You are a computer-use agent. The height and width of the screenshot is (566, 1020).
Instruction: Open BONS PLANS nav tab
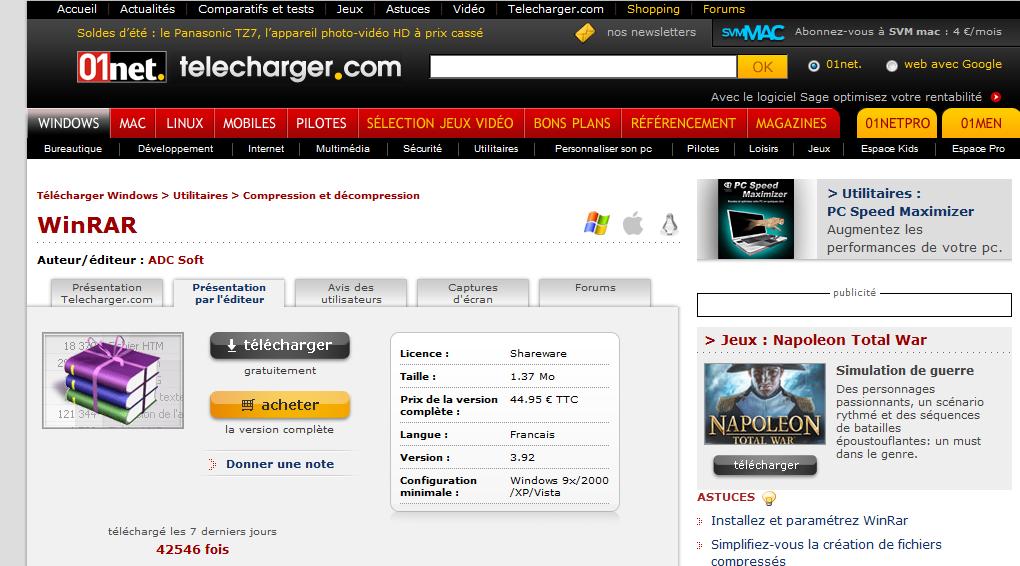[x=572, y=123]
